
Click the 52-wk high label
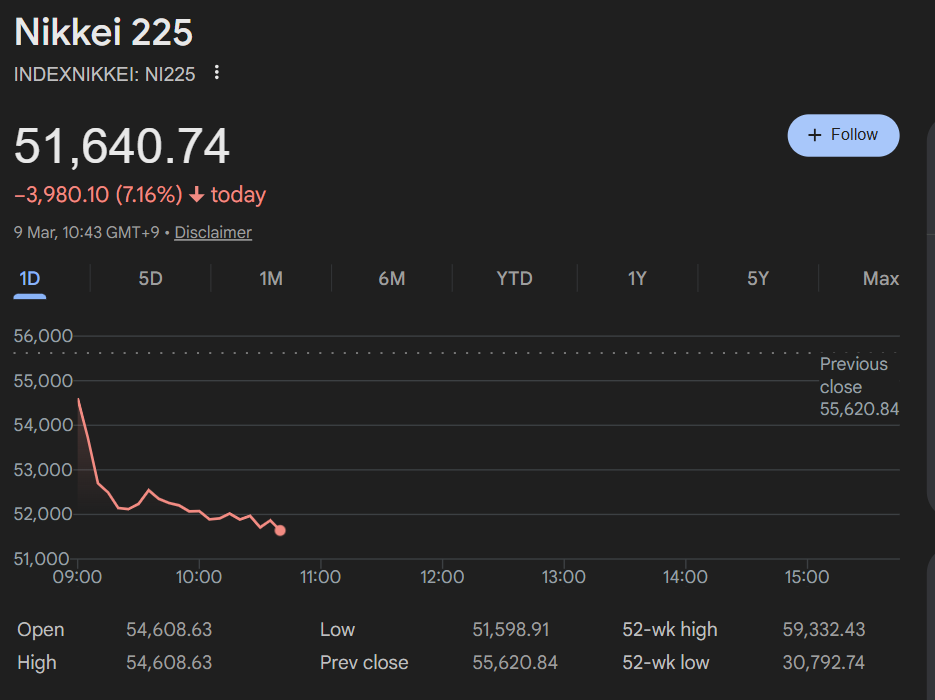(670, 630)
